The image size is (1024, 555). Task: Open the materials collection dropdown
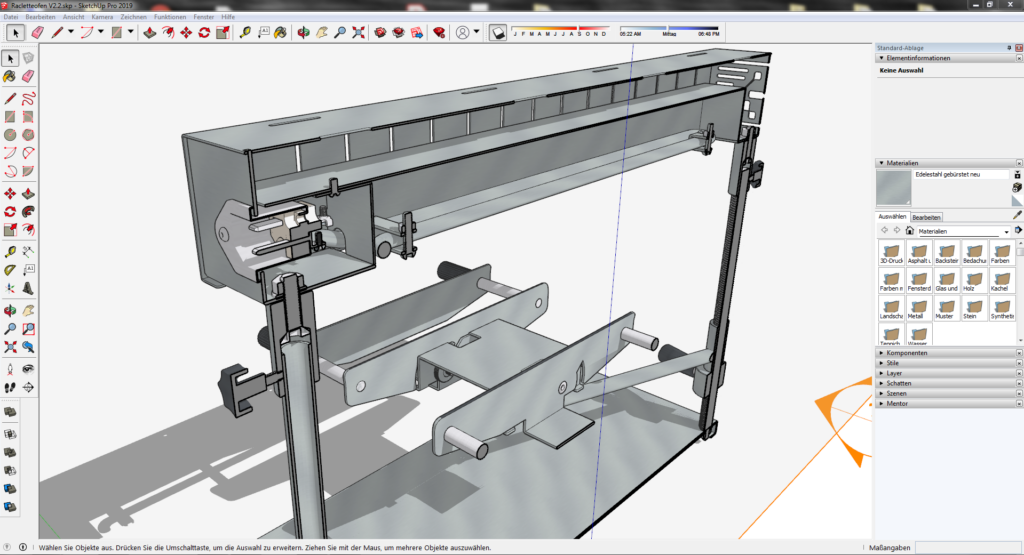(1006, 231)
